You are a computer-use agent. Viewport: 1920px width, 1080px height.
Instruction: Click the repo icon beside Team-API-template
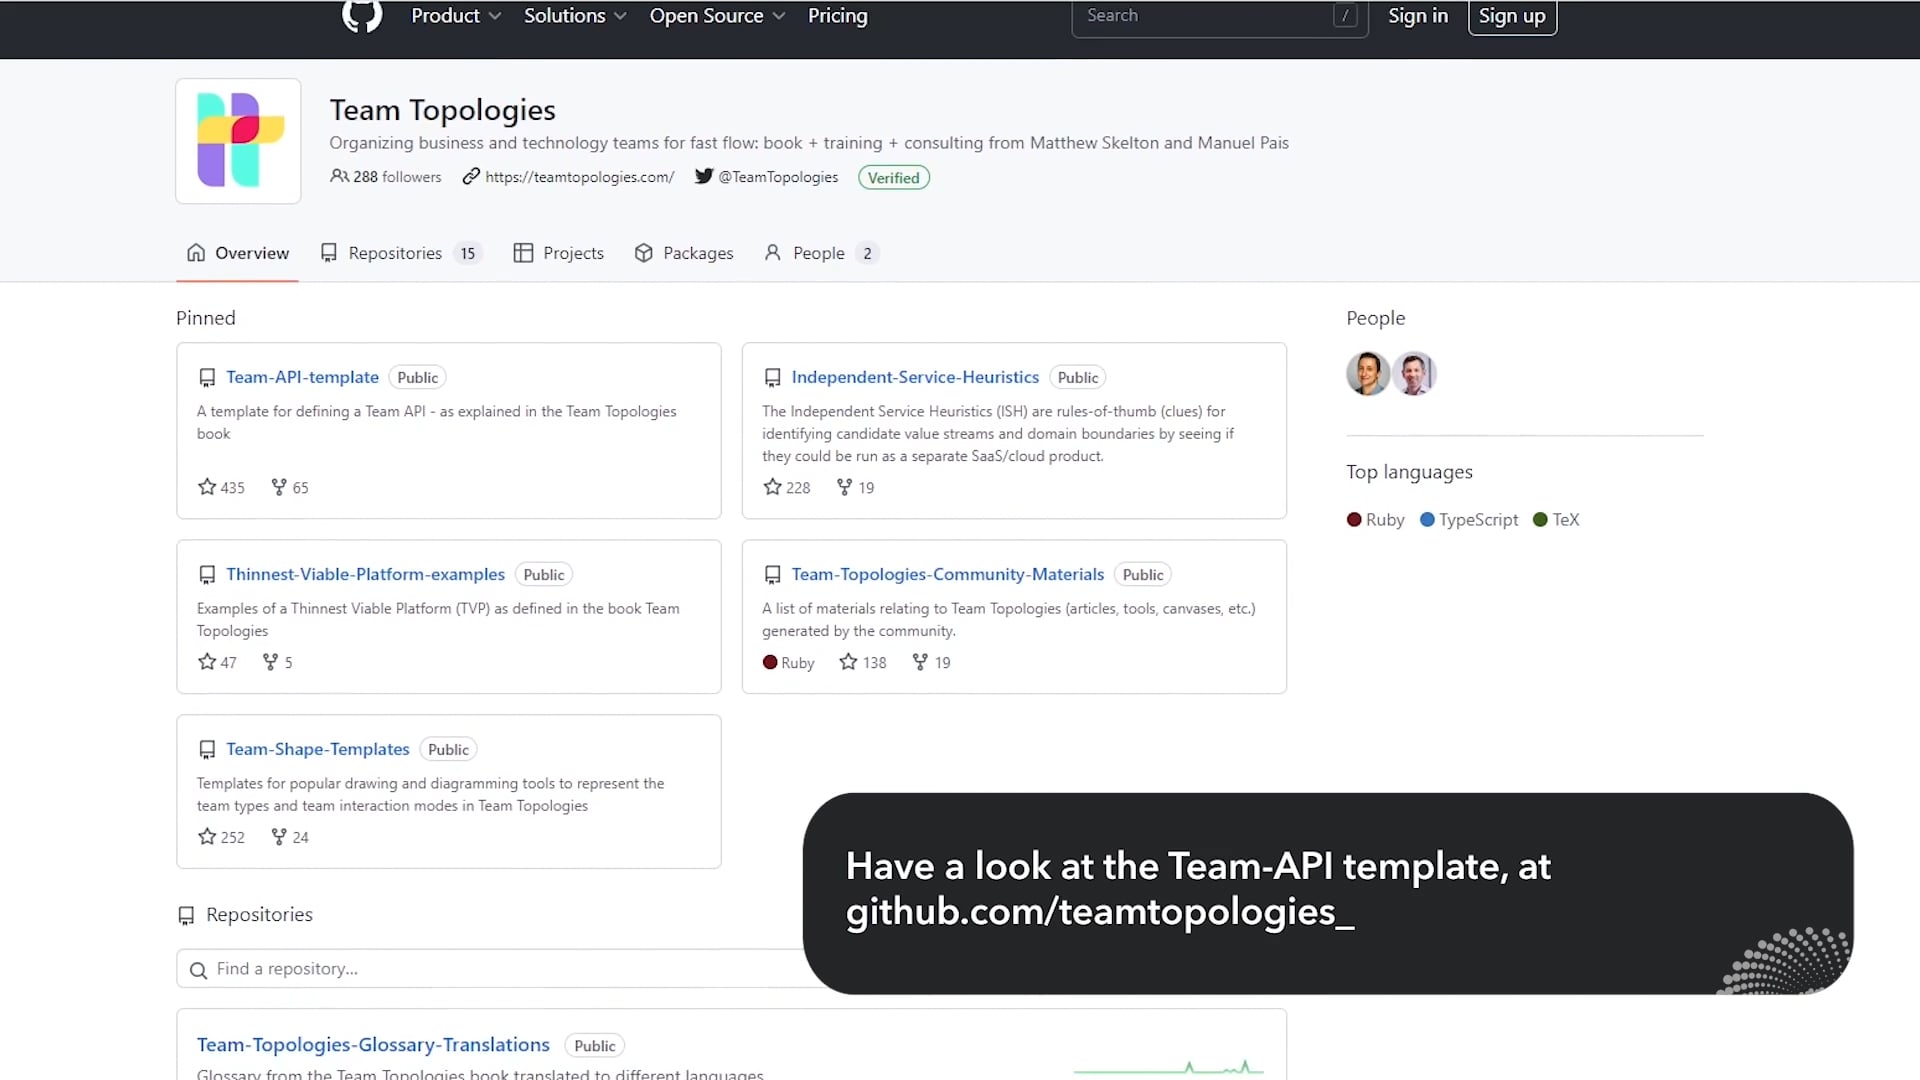pyautogui.click(x=207, y=378)
